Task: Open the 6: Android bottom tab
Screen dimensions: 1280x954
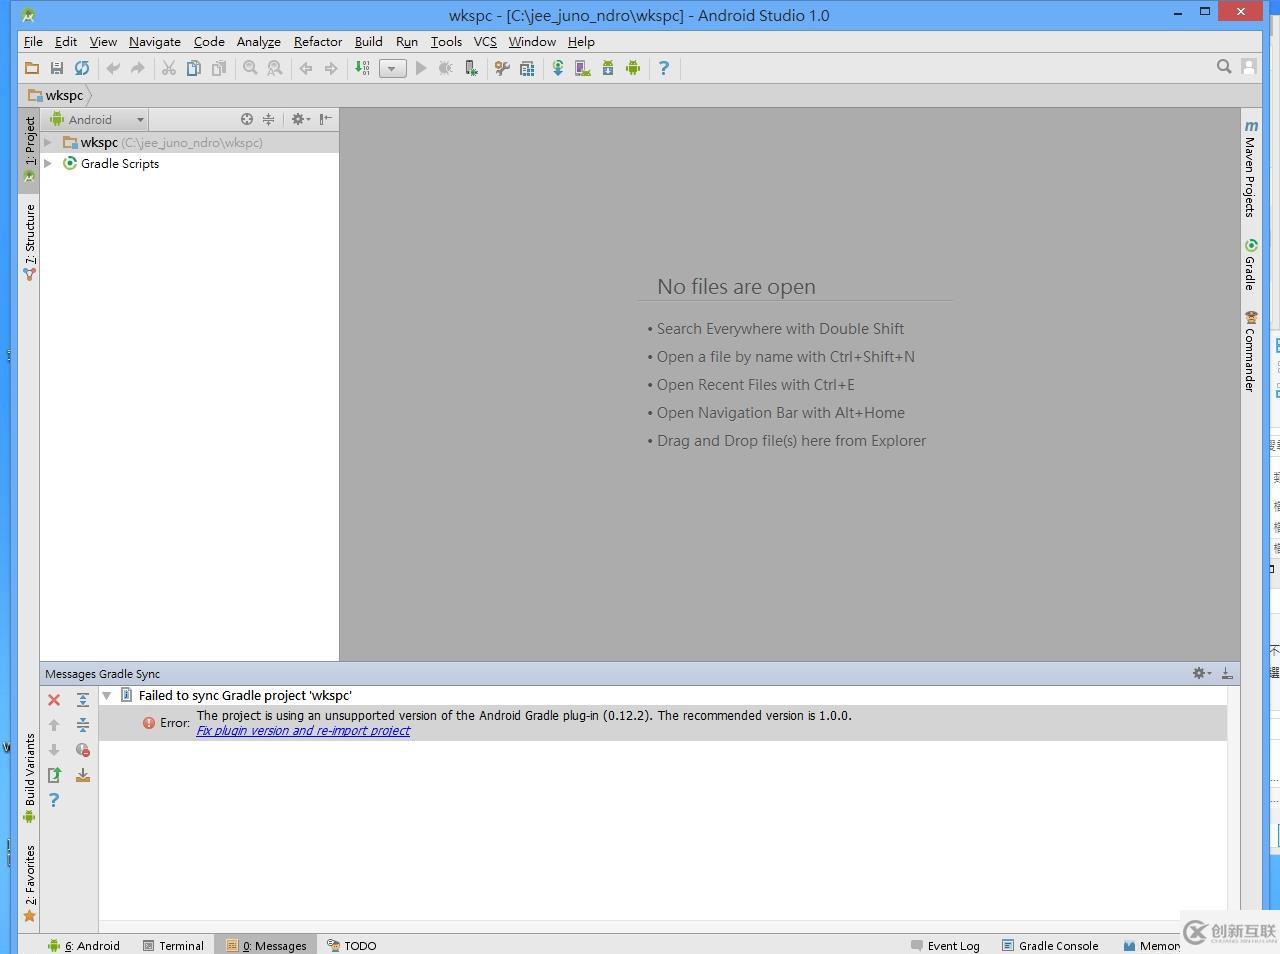Action: [x=84, y=945]
